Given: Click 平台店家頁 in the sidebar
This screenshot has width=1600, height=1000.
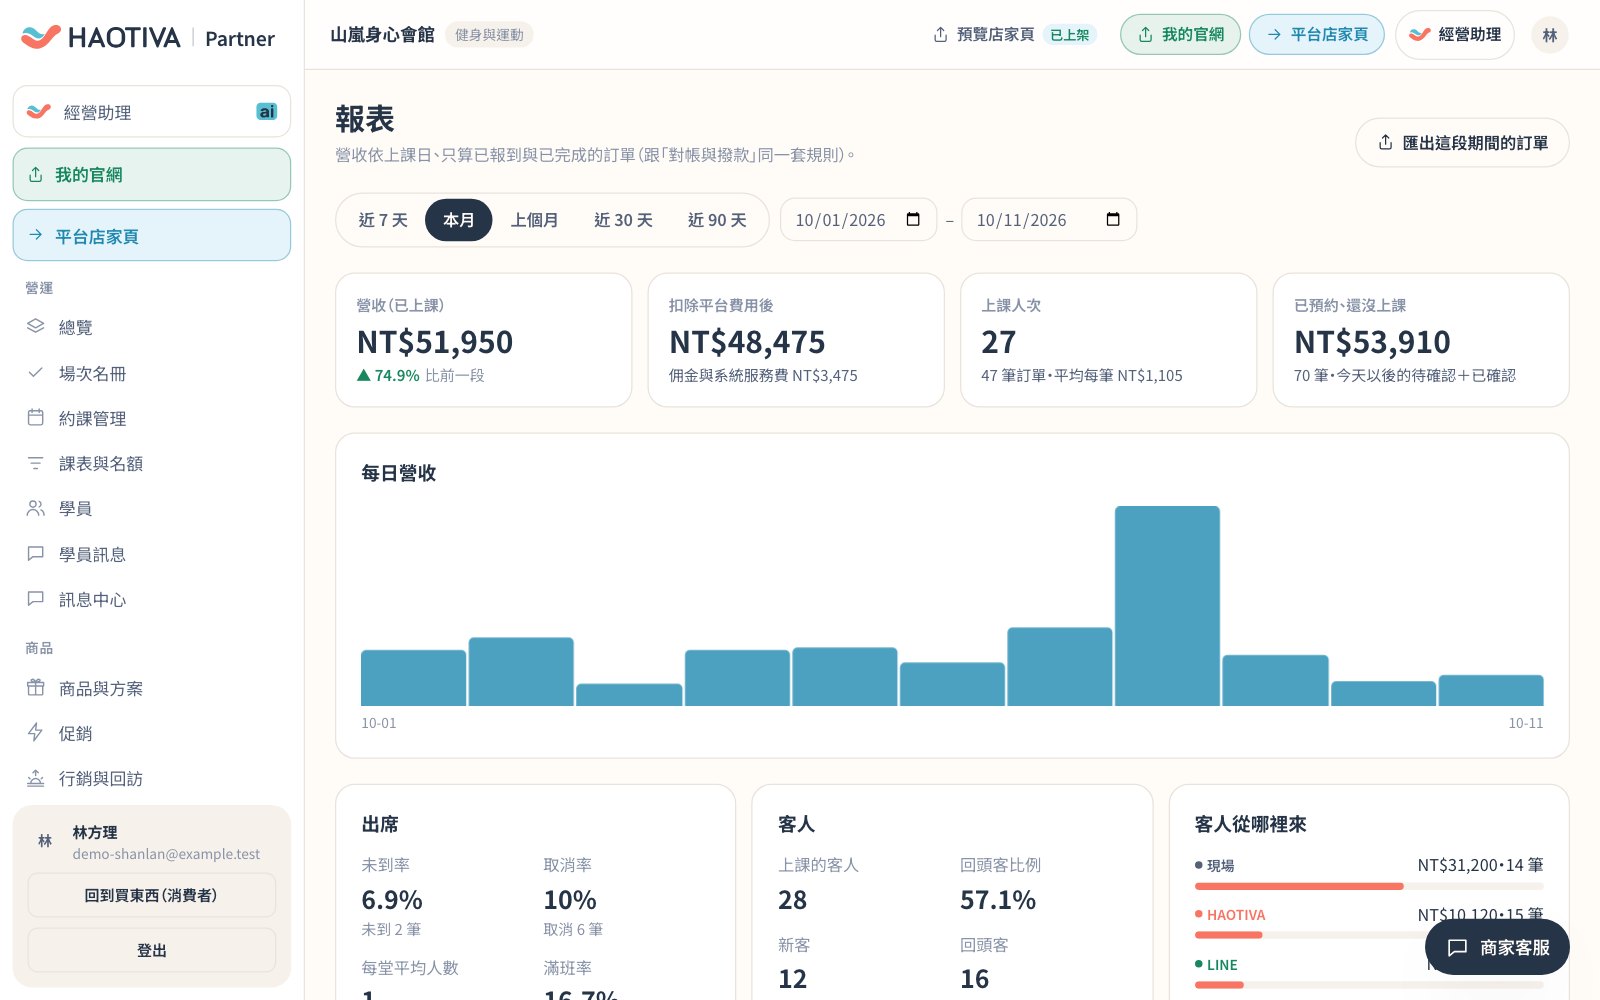Looking at the screenshot, I should 152,236.
